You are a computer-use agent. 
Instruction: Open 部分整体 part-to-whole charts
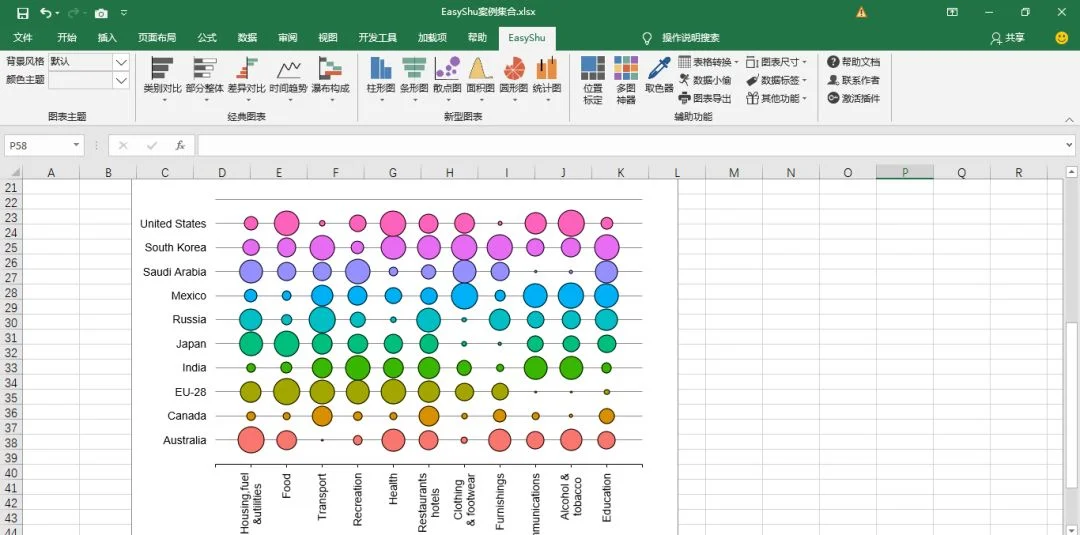(205, 80)
